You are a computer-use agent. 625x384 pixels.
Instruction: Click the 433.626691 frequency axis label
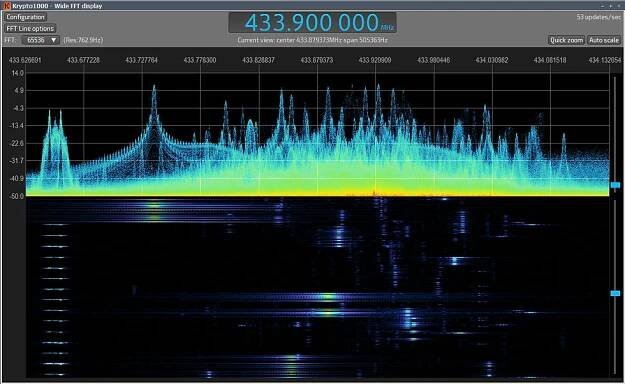tap(25, 60)
